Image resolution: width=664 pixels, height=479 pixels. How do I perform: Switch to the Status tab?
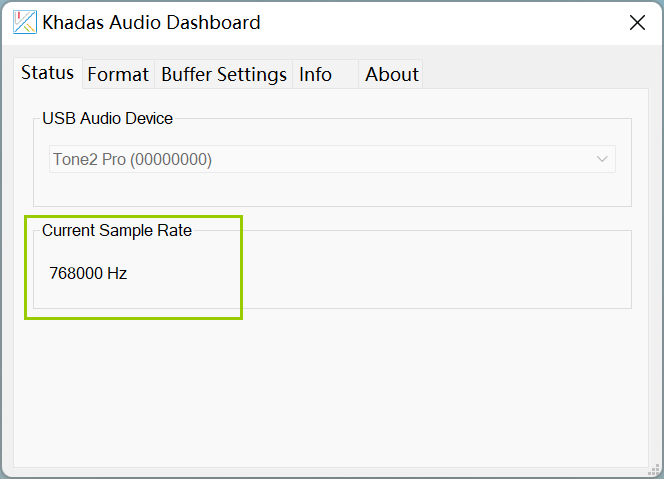[48, 73]
